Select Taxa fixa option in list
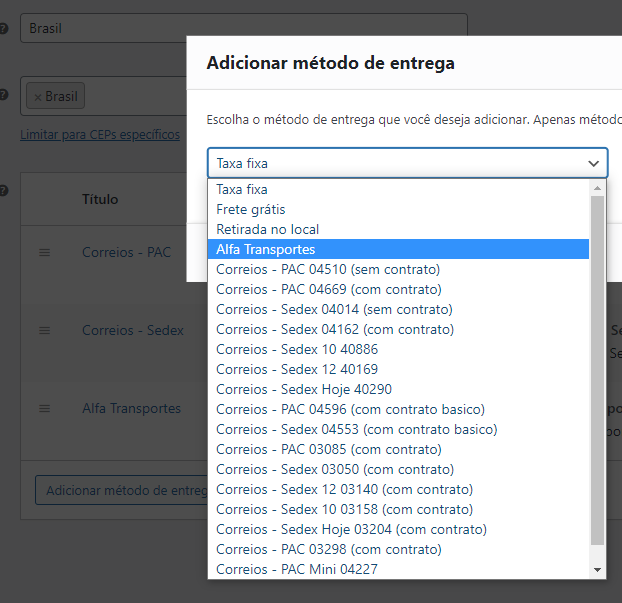Viewport: 622px width, 603px height. (398, 189)
